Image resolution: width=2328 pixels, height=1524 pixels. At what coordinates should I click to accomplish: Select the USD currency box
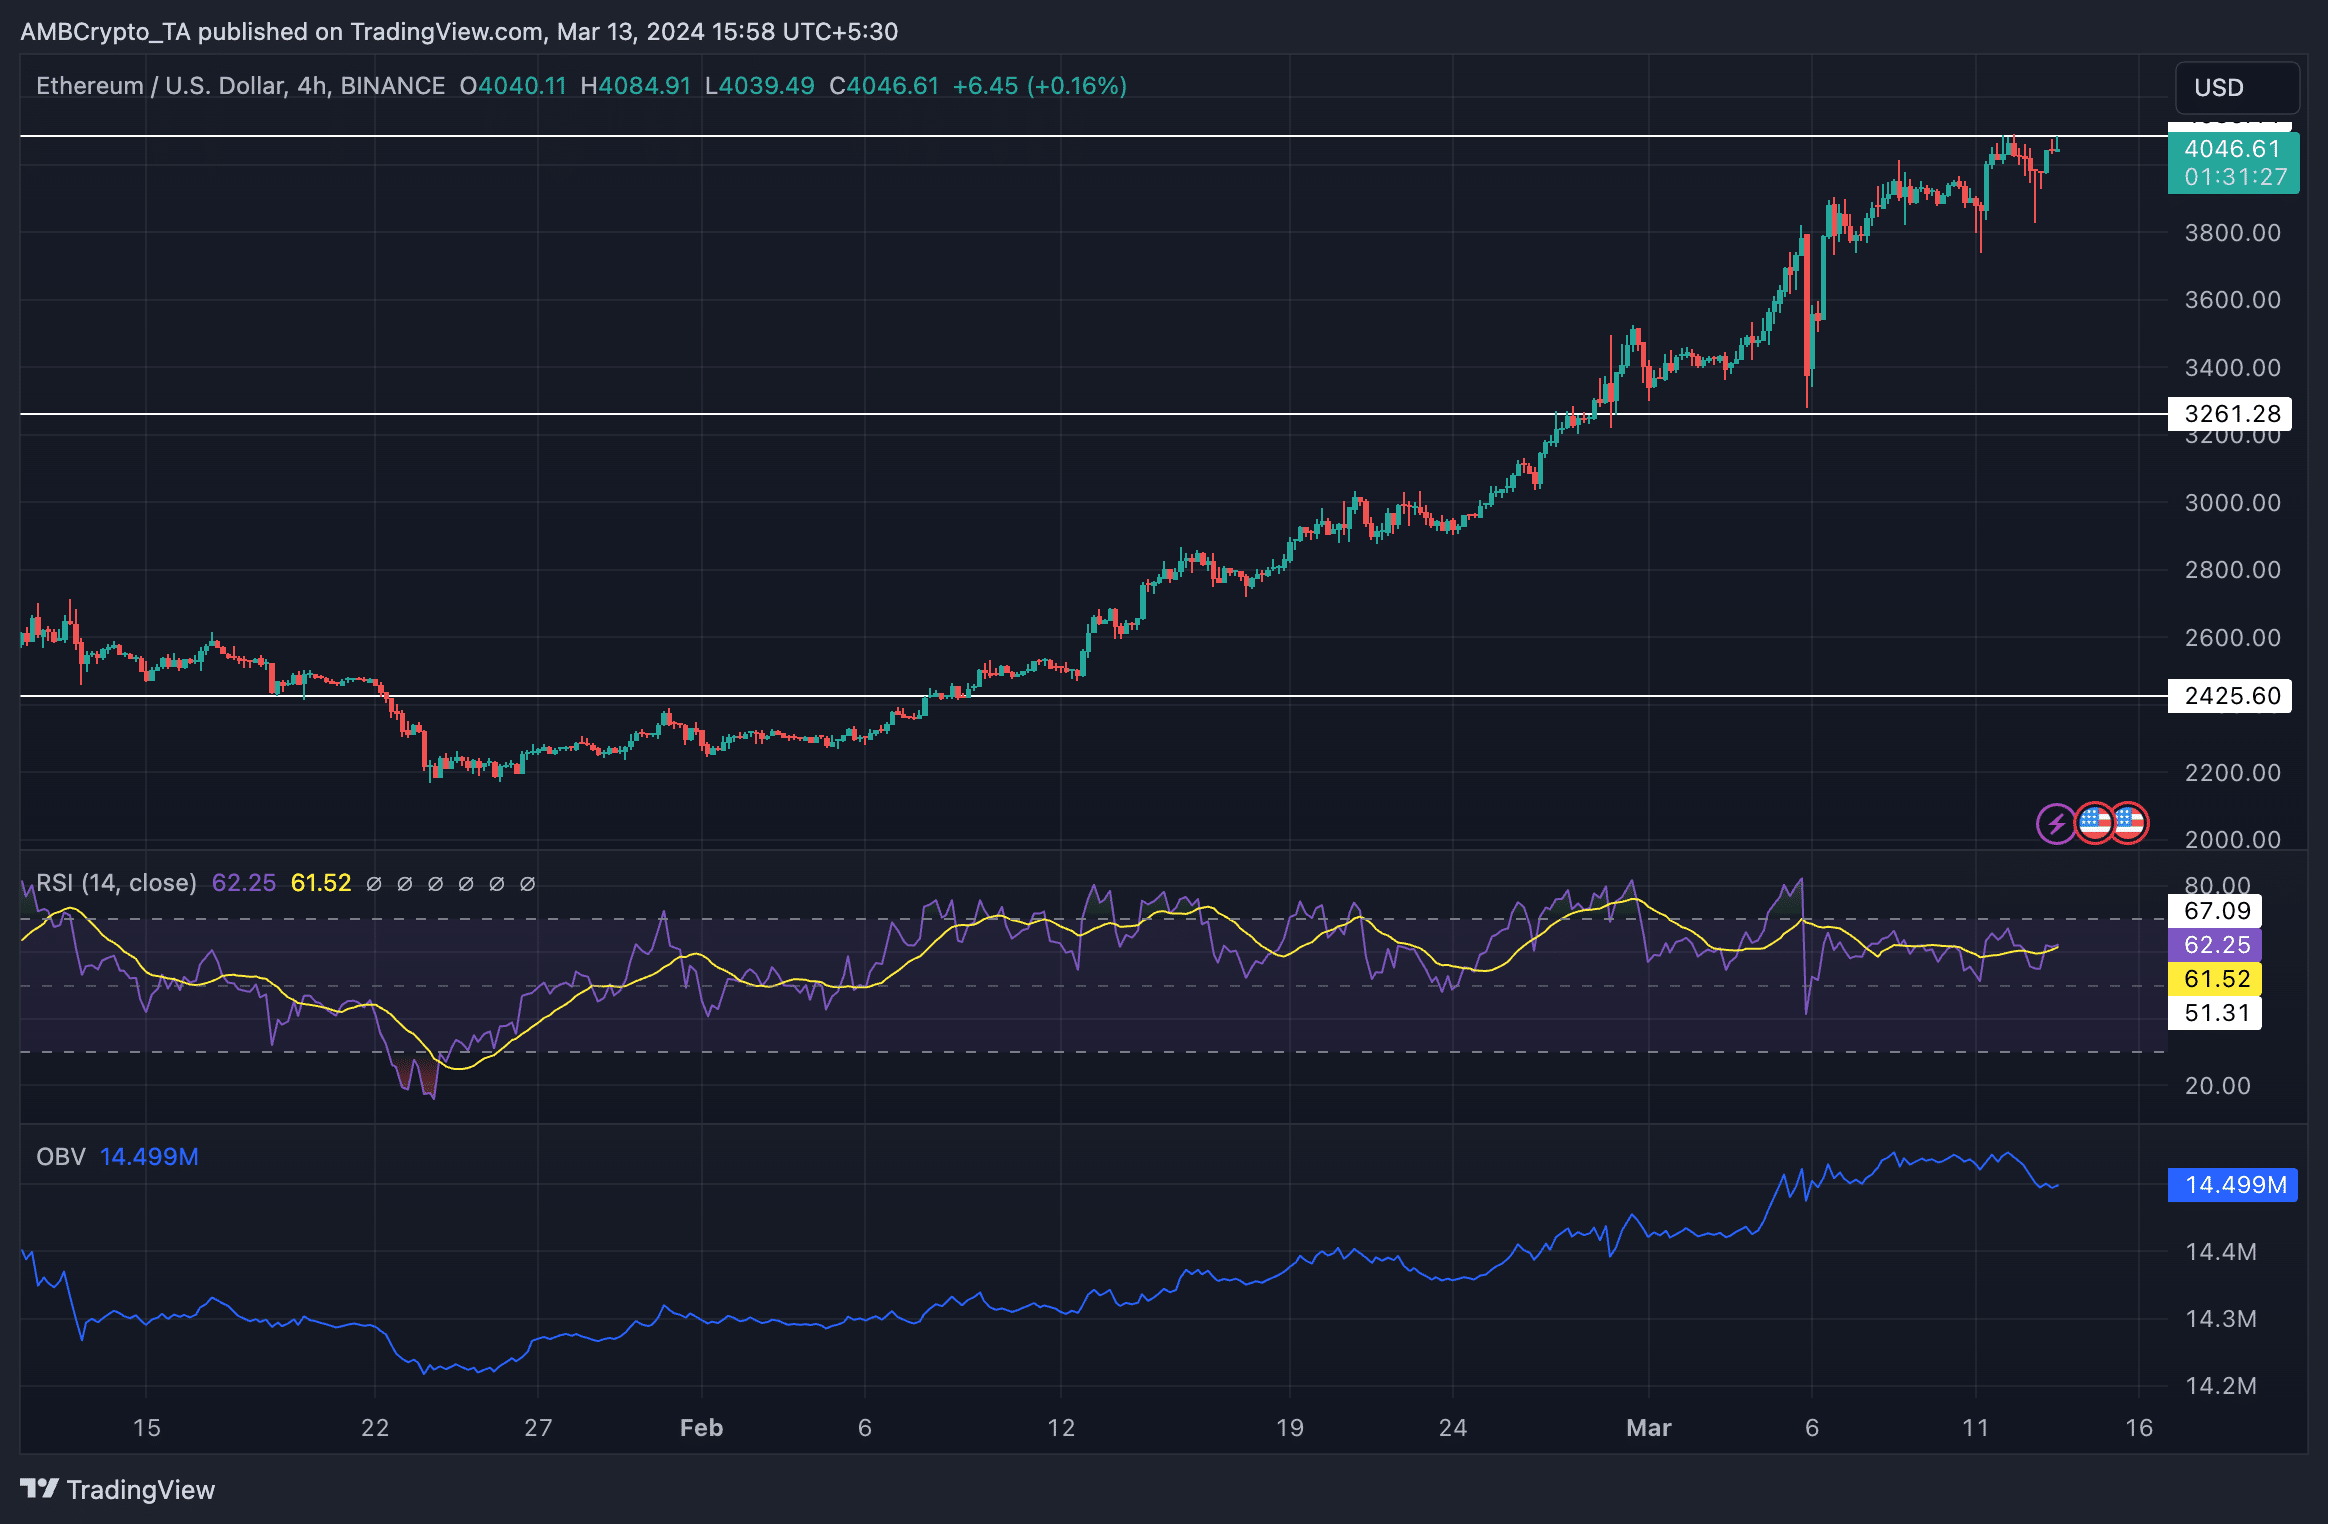tap(2237, 88)
